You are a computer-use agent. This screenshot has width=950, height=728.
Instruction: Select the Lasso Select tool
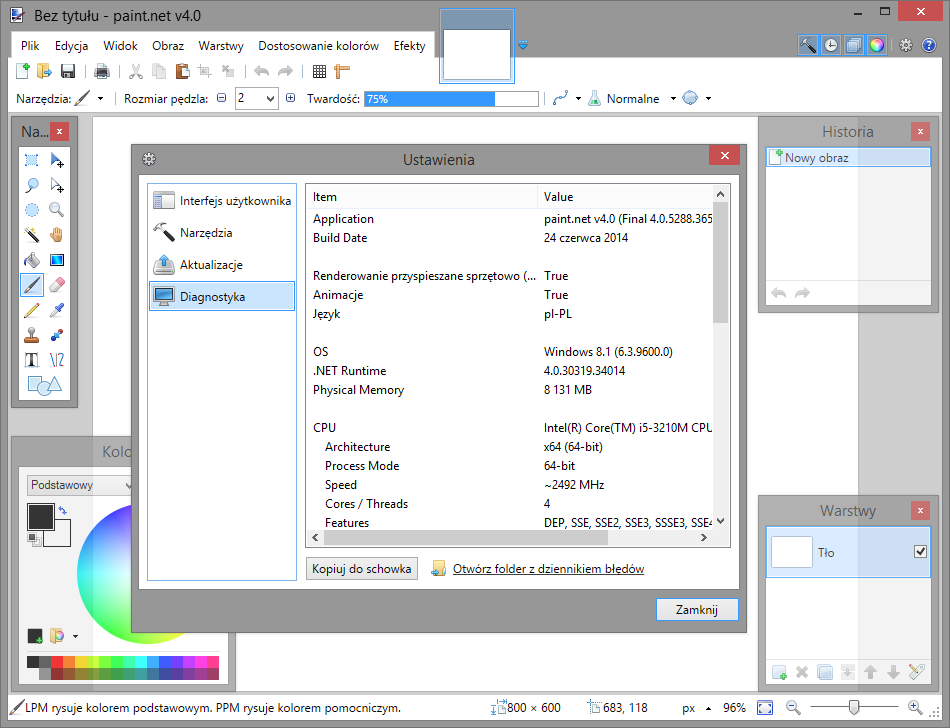32,185
